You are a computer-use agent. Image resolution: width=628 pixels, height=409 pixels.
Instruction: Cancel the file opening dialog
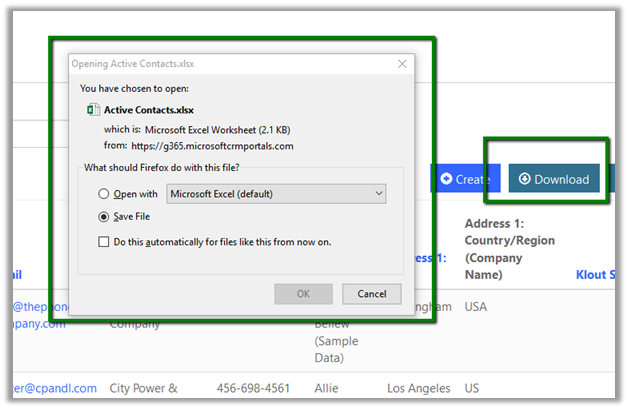371,294
